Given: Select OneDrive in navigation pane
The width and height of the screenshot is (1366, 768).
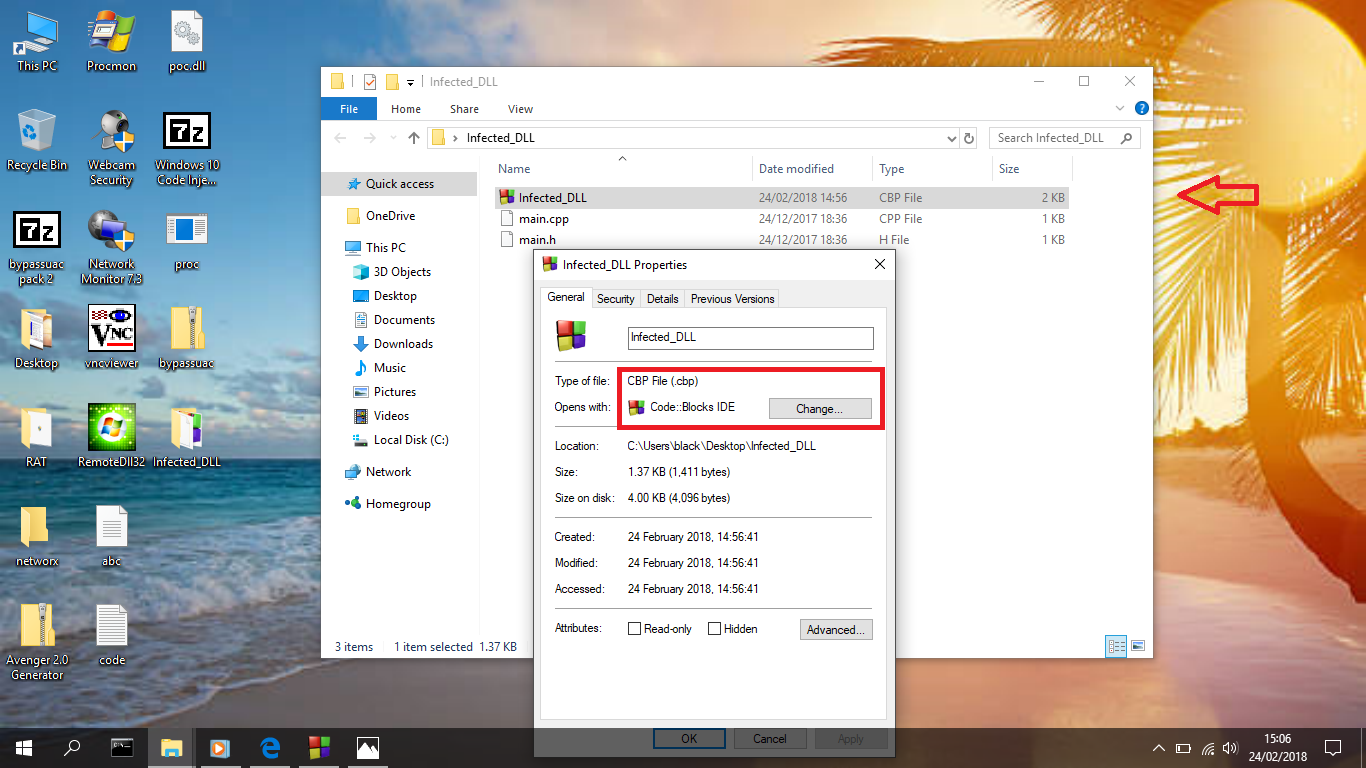Looking at the screenshot, I should (390, 216).
